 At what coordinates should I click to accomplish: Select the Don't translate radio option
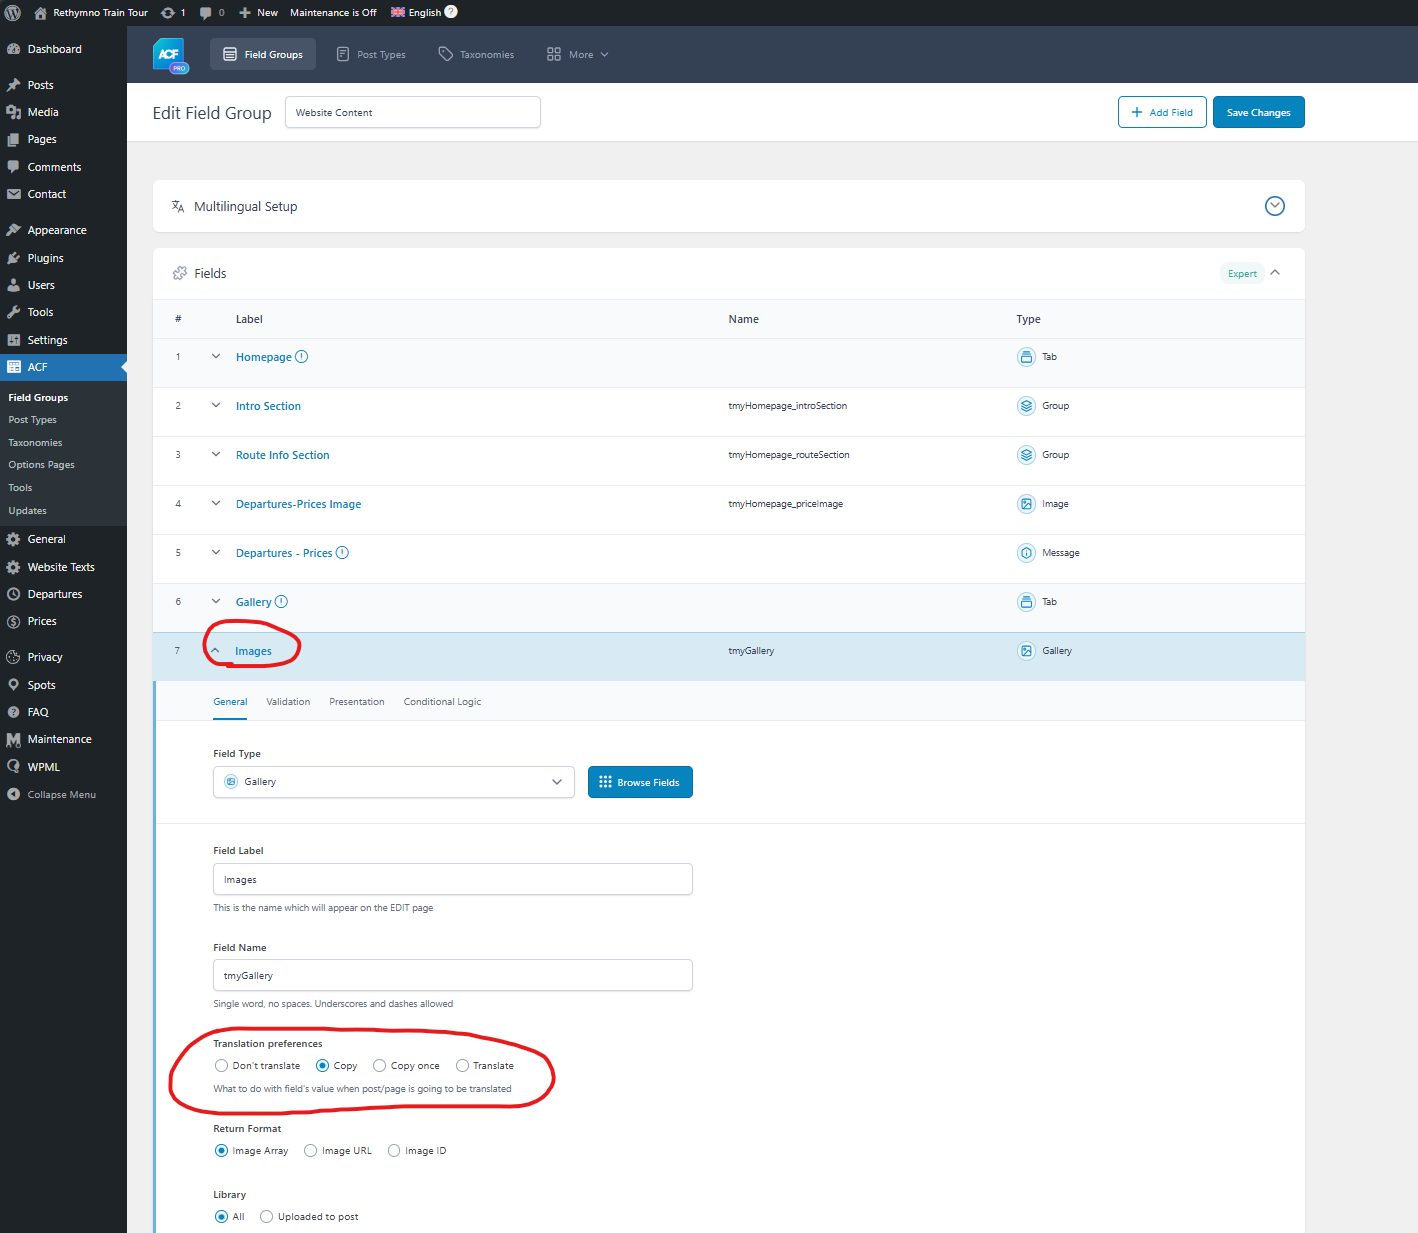pos(221,1066)
